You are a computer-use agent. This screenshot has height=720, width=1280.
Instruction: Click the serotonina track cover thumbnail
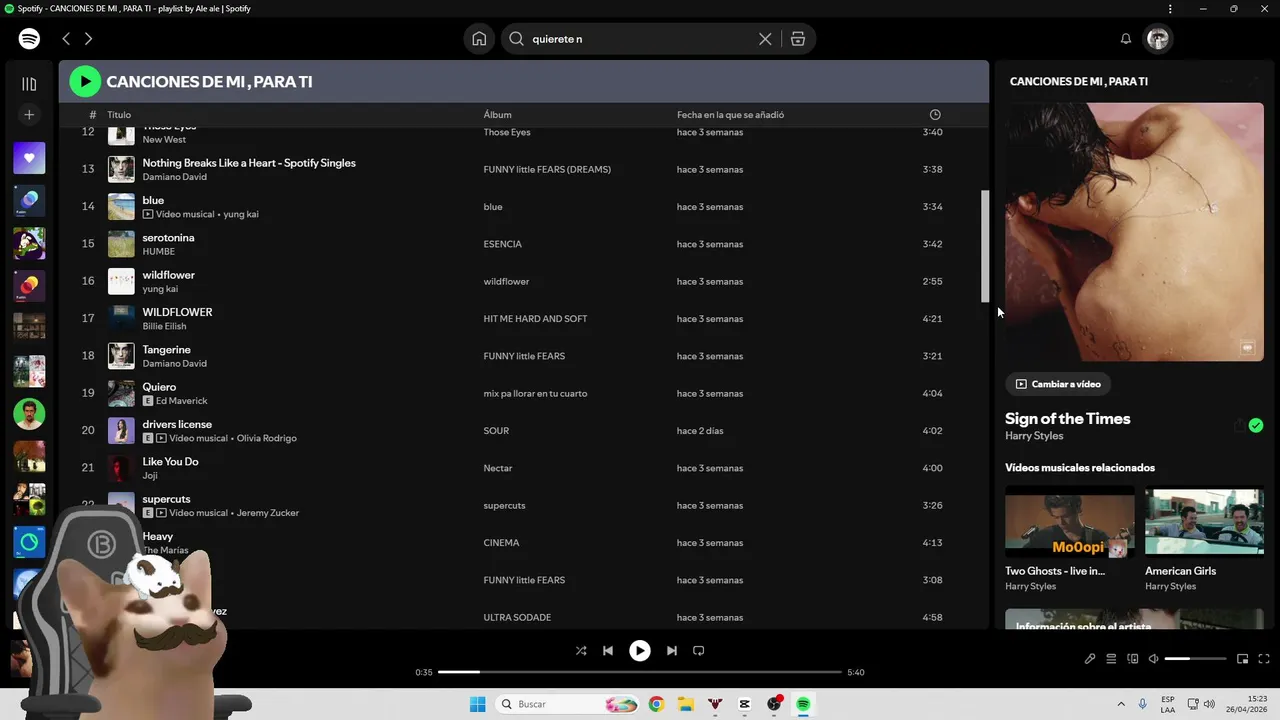pos(121,244)
